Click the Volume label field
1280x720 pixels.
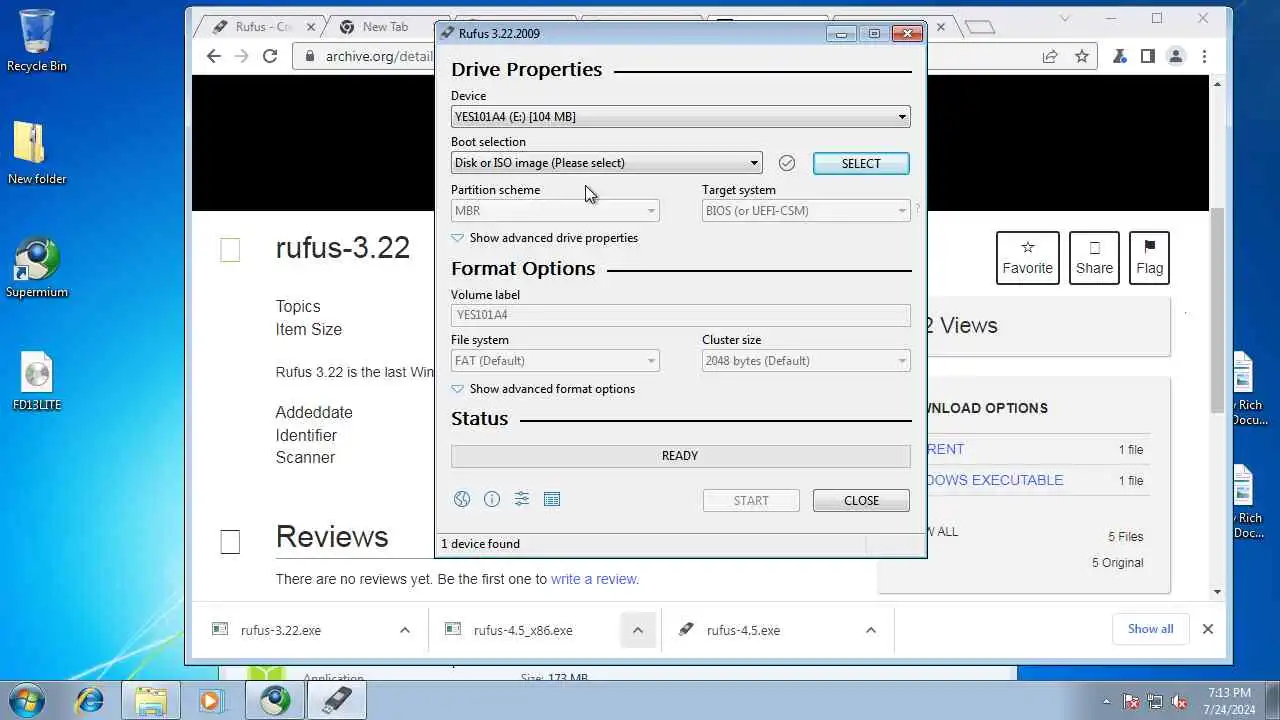click(x=680, y=315)
